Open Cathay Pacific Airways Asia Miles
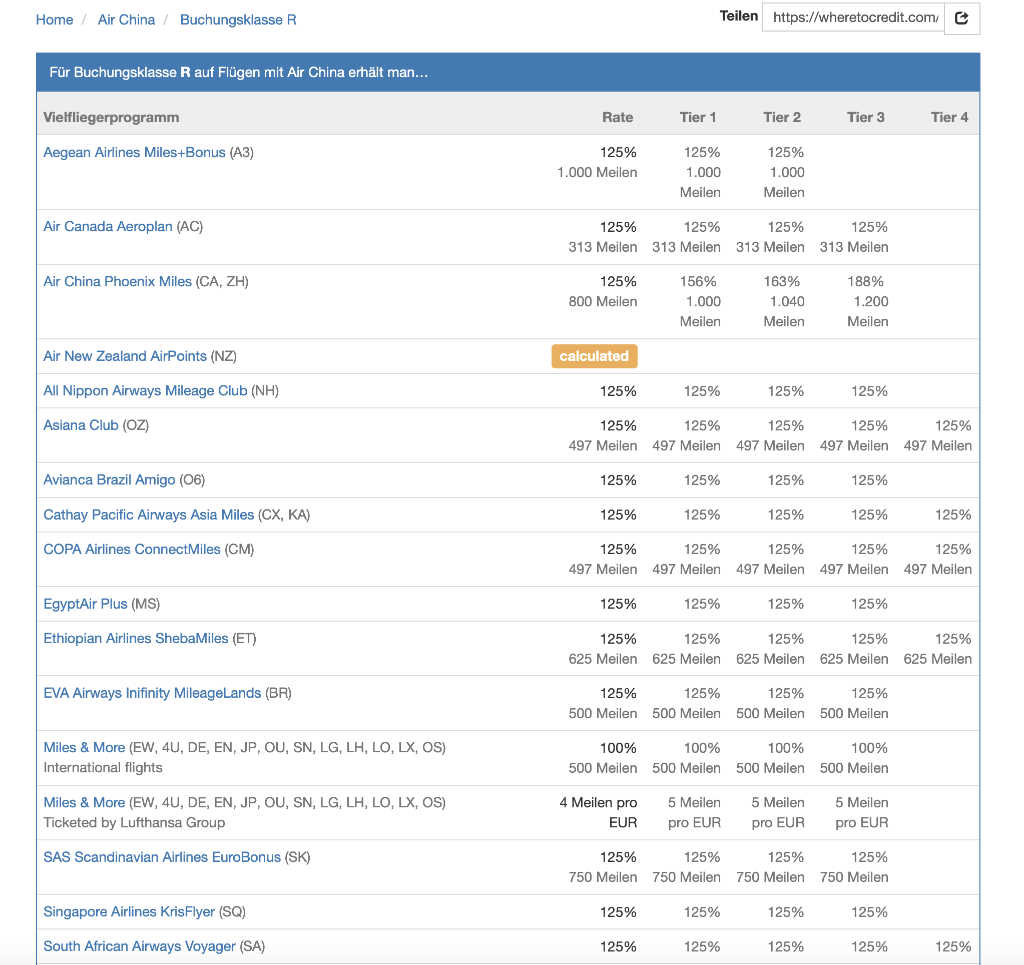This screenshot has width=1024, height=965. point(148,514)
